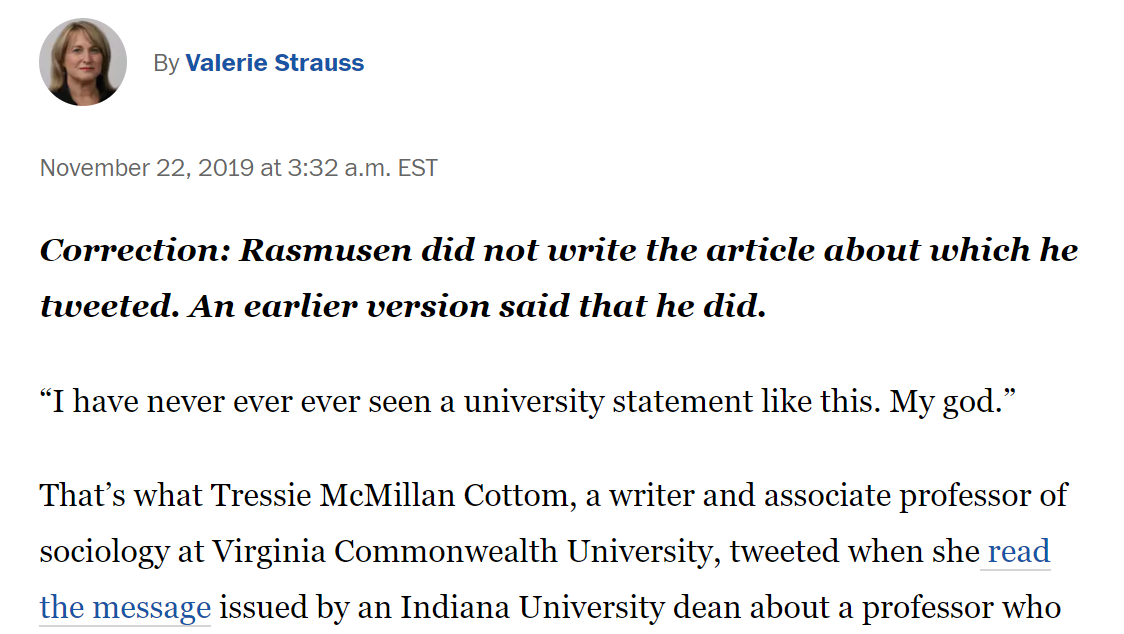Click the name "Rasmusen" in the correction
The width and height of the screenshot is (1124, 634).
coord(325,250)
